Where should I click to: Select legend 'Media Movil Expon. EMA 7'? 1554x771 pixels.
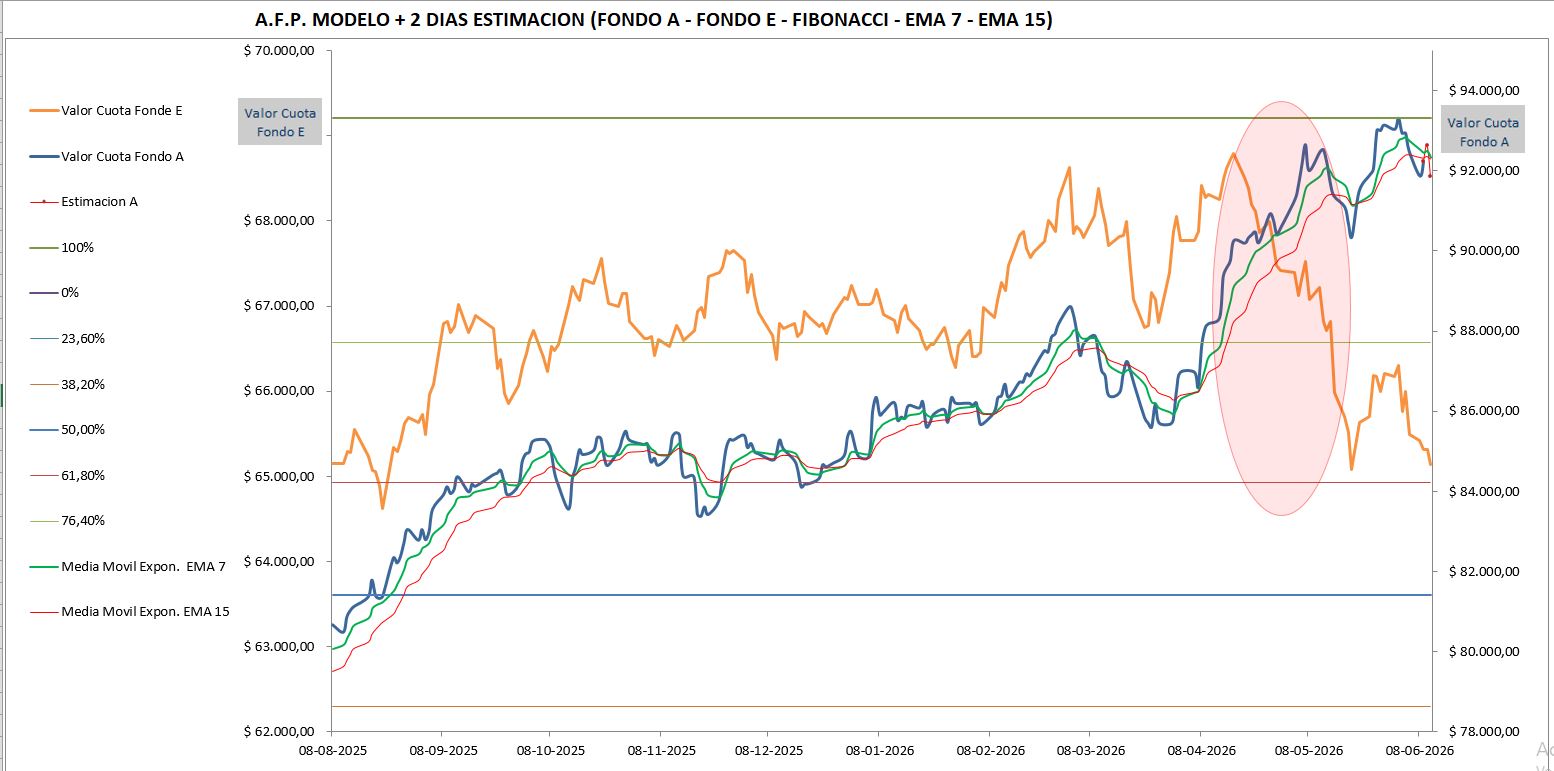pyautogui.click(x=128, y=566)
